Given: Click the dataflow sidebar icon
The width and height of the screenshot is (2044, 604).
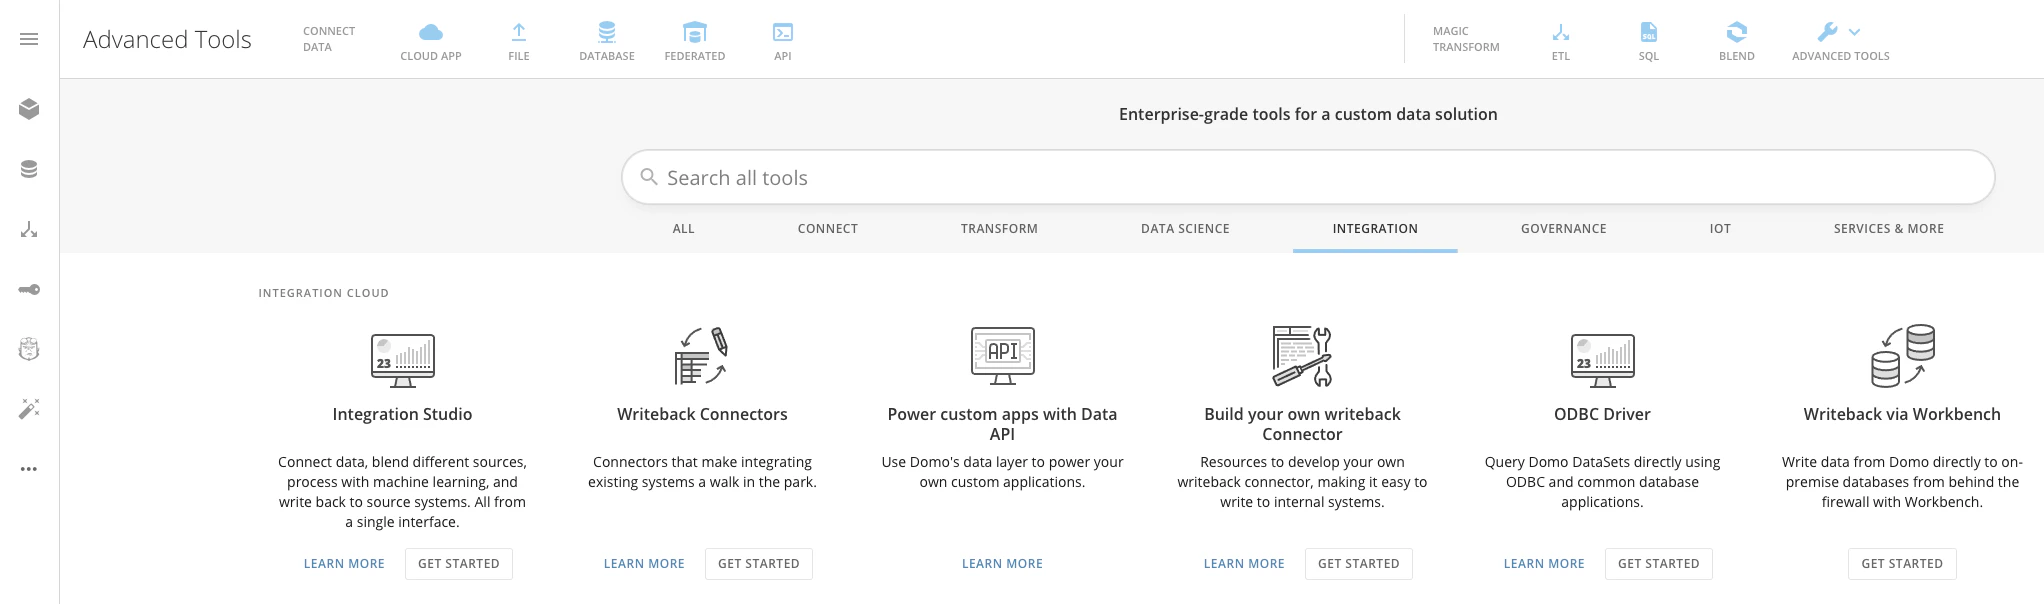Looking at the screenshot, I should coord(29,229).
